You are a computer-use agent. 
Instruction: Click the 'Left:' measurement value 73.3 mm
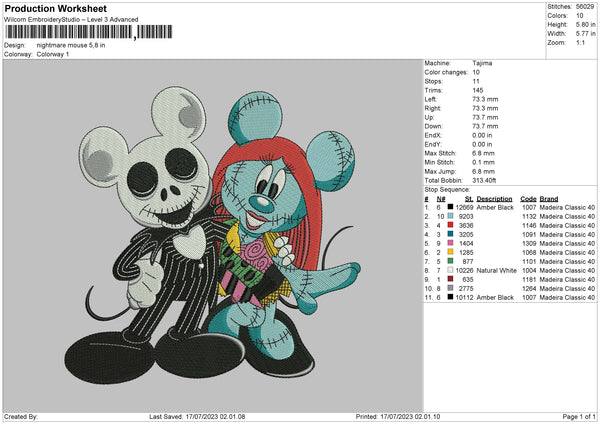[485, 99]
